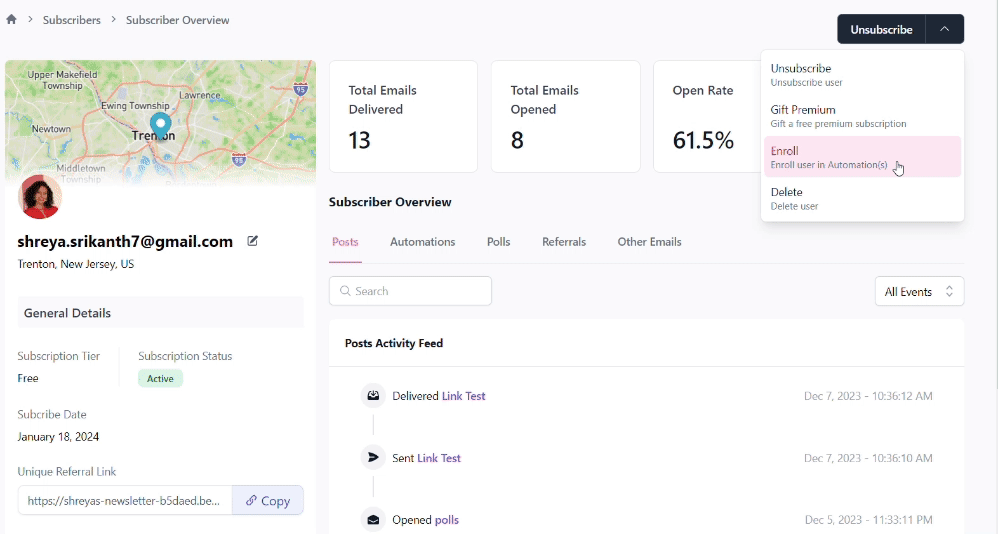Click the map location pin marker
Image resolution: width=998 pixels, height=534 pixels.
[160, 126]
